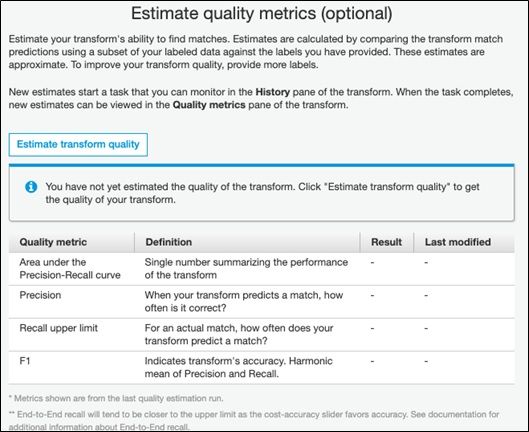
Task: Click the Recall upper limit definition cell
Action: [x=239, y=334]
